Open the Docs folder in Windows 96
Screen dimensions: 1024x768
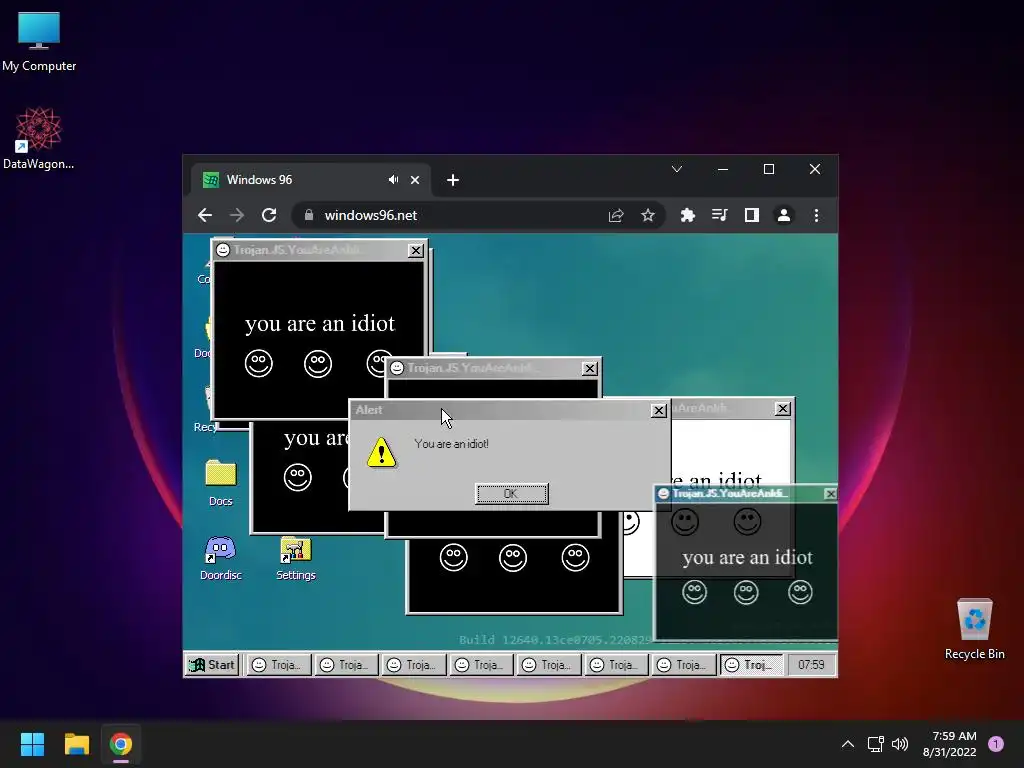(x=221, y=483)
